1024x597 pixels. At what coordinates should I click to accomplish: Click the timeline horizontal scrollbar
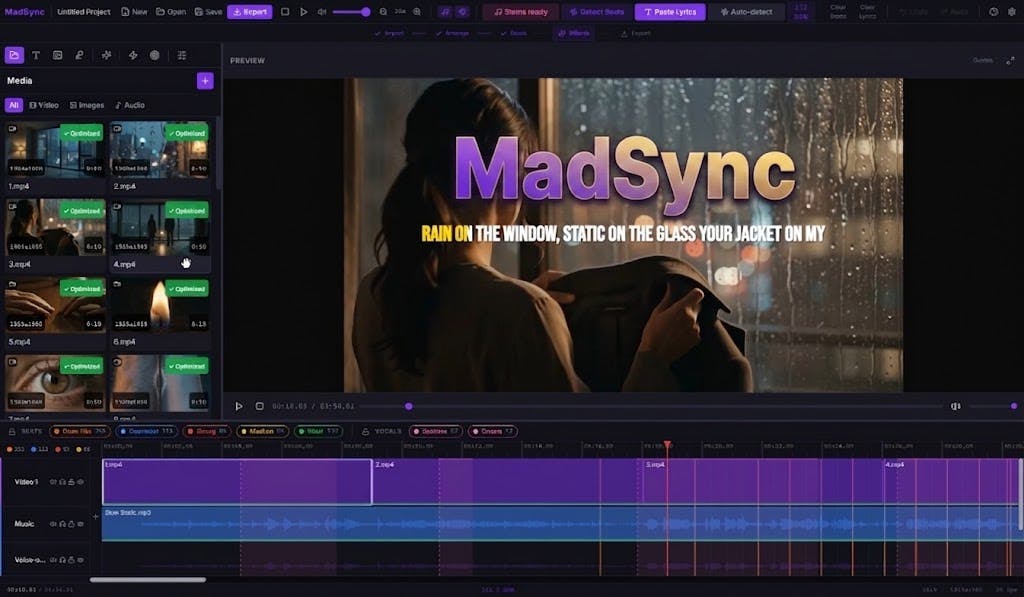(x=148, y=579)
